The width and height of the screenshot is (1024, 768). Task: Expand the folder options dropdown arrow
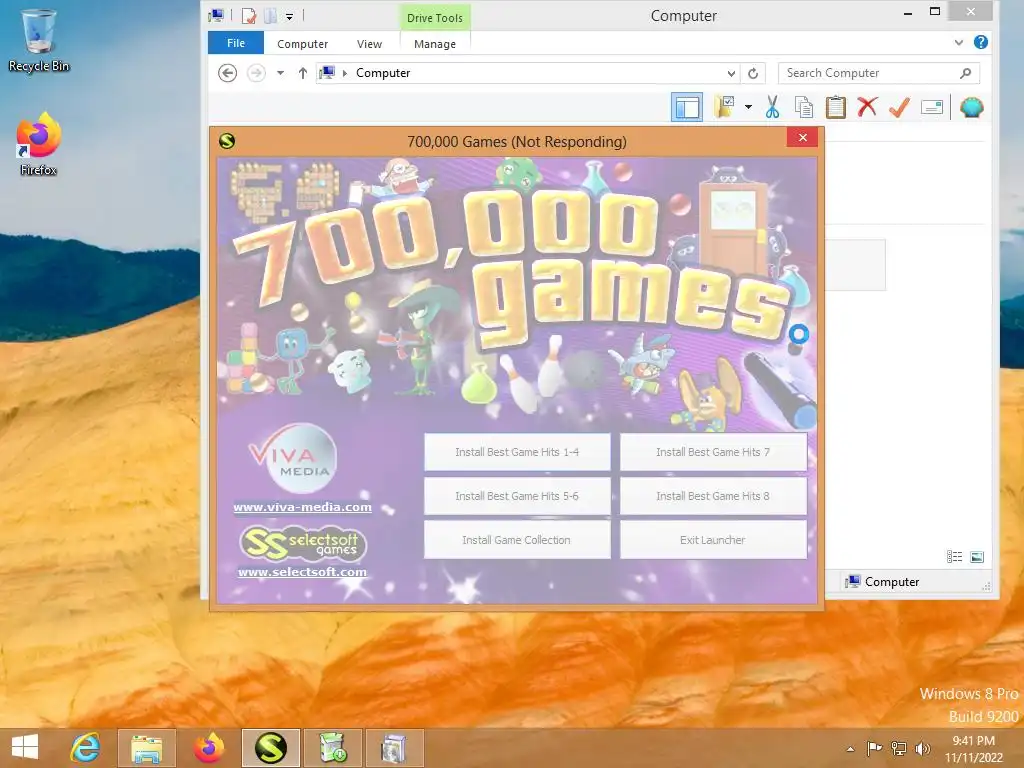coord(748,106)
